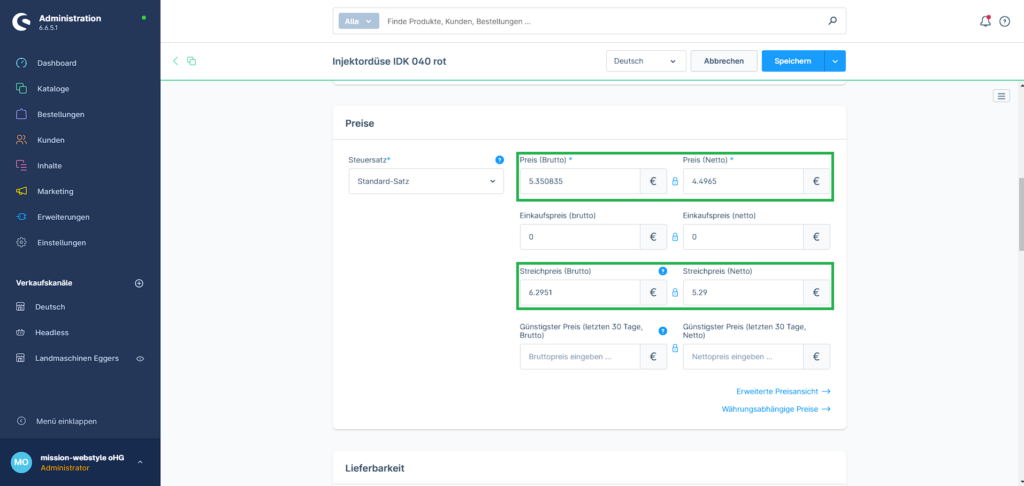This screenshot has height=486, width=1024.
Task: Open the Deutsch language selector
Action: (645, 61)
